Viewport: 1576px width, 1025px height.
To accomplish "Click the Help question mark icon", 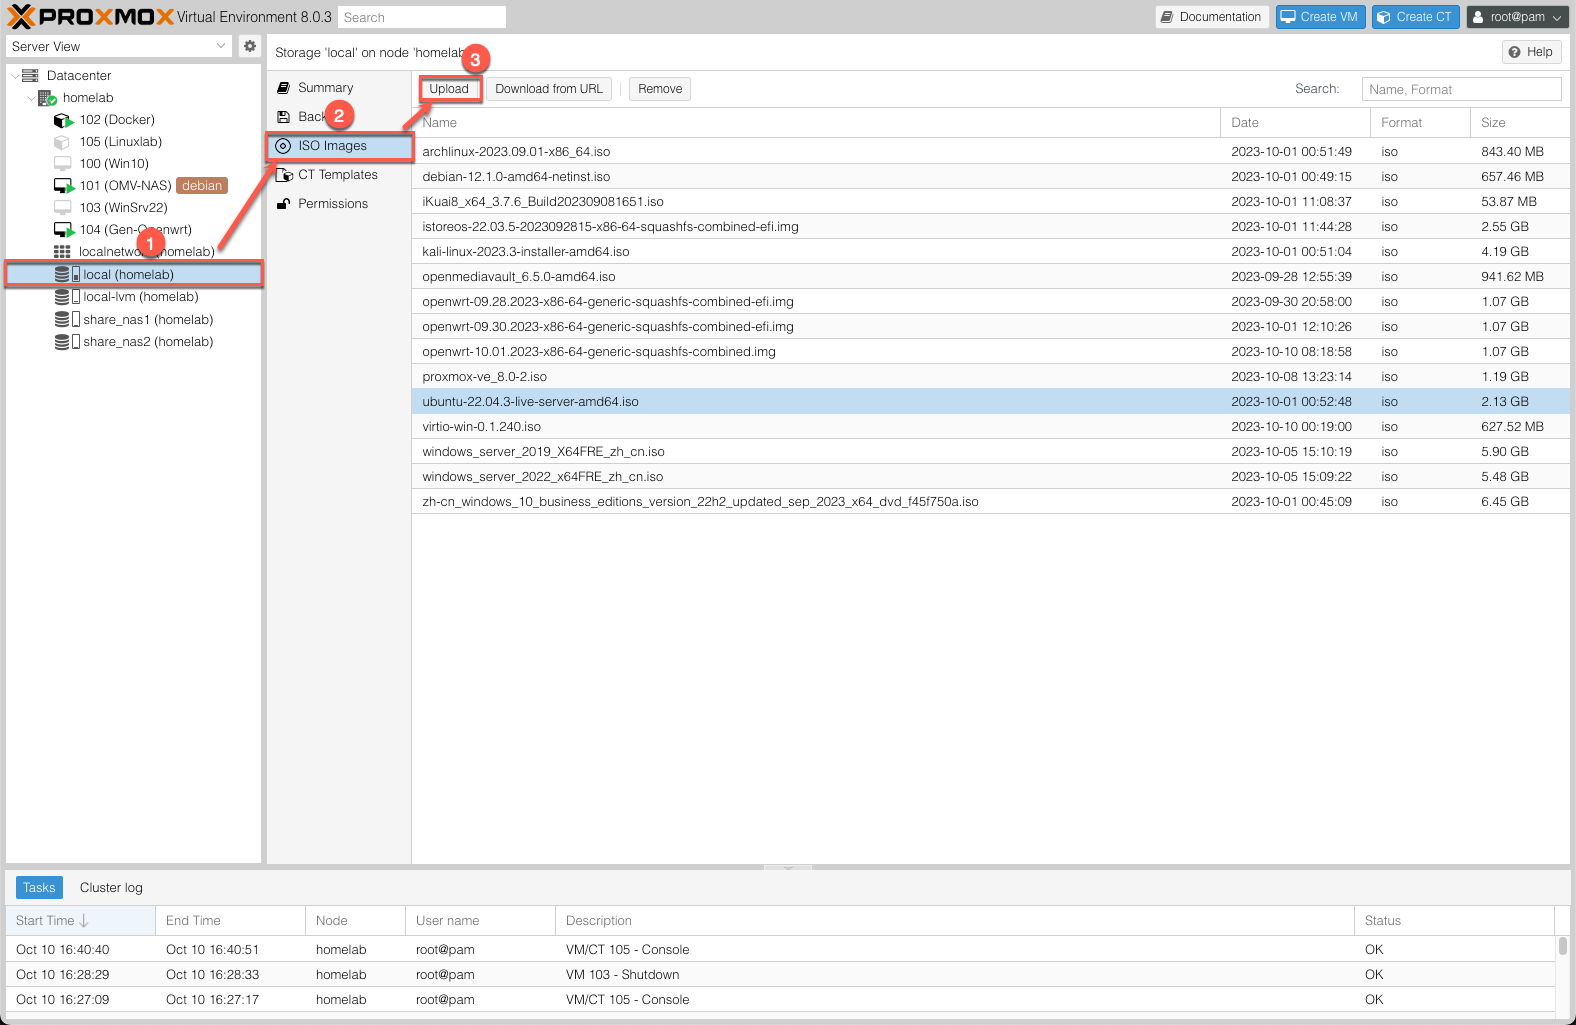I will [x=1515, y=52].
